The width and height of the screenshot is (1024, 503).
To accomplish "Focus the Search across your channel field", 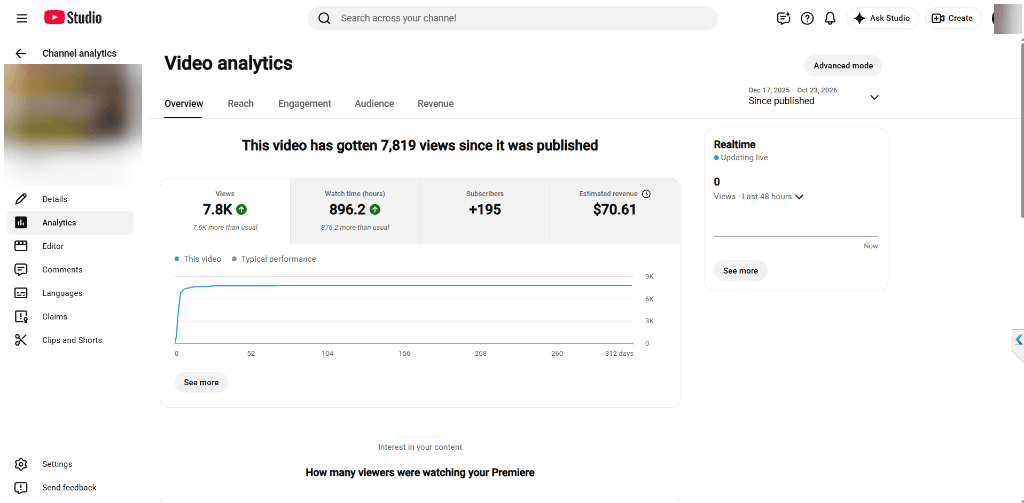I will coord(513,18).
